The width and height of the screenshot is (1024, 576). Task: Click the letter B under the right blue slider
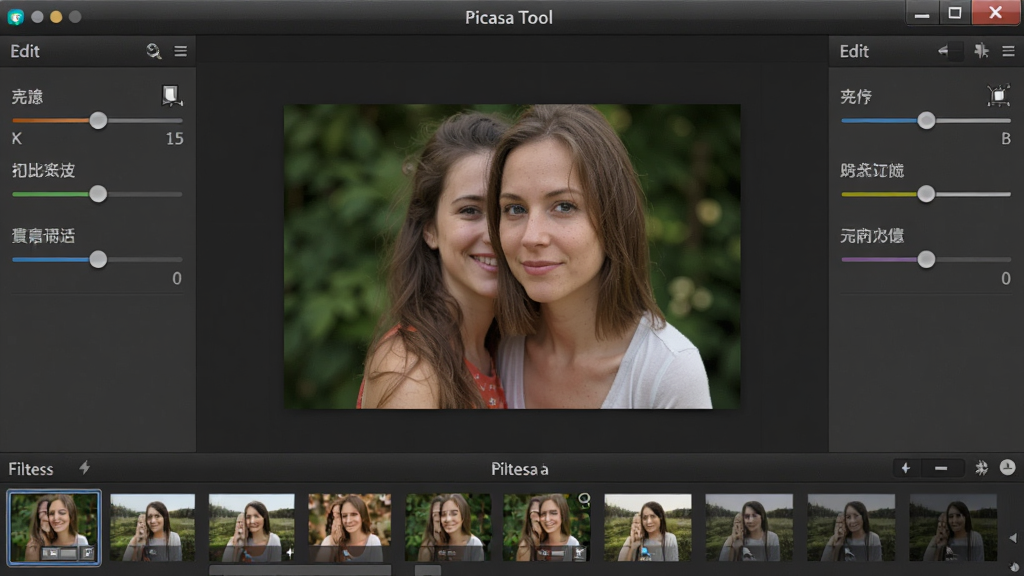1006,138
